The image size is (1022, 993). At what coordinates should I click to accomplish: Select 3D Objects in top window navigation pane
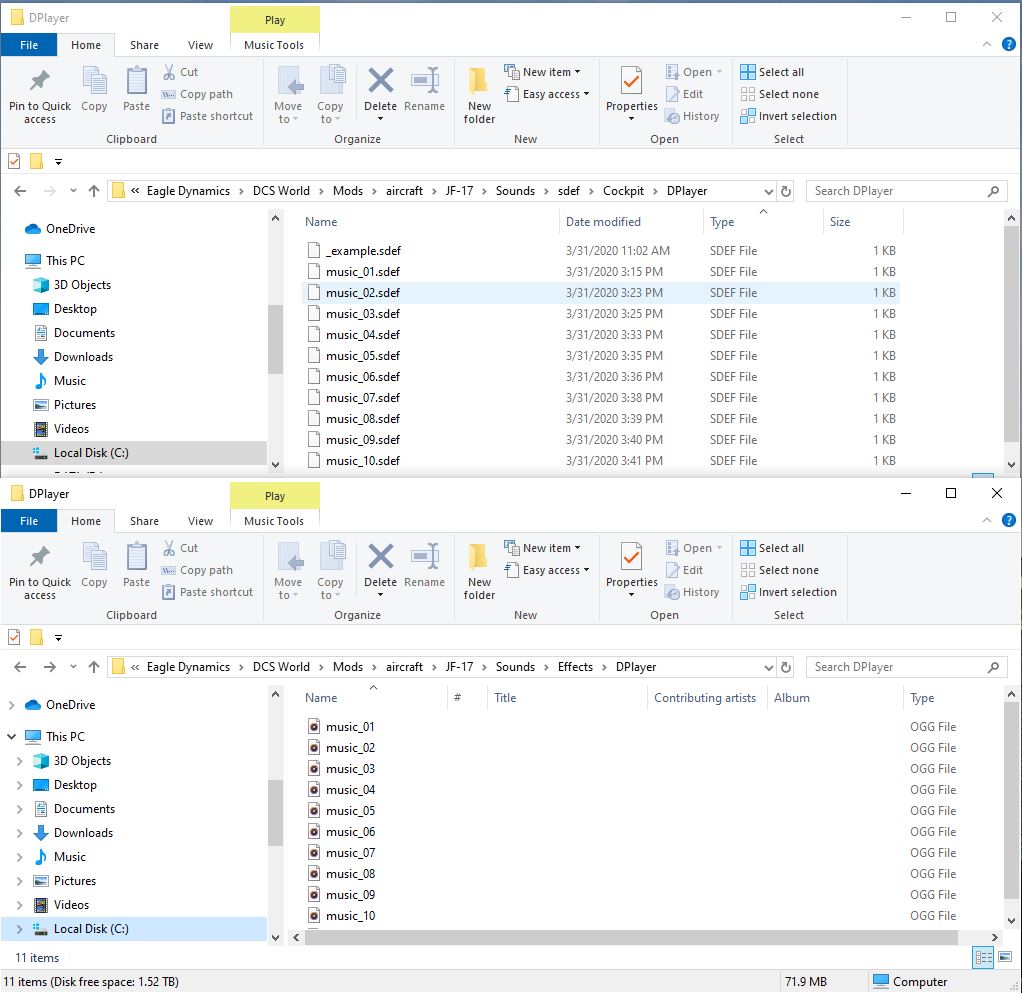[x=82, y=285]
